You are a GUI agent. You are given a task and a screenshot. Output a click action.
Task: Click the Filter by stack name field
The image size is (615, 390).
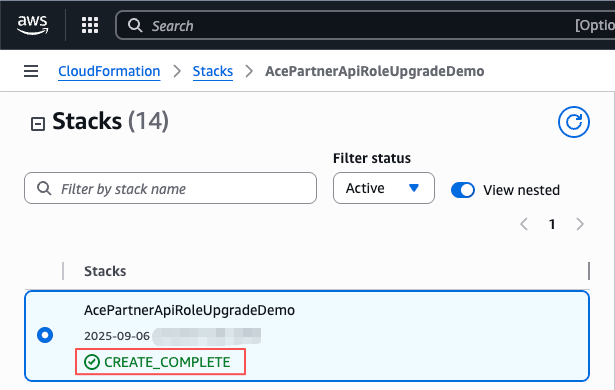(170, 188)
